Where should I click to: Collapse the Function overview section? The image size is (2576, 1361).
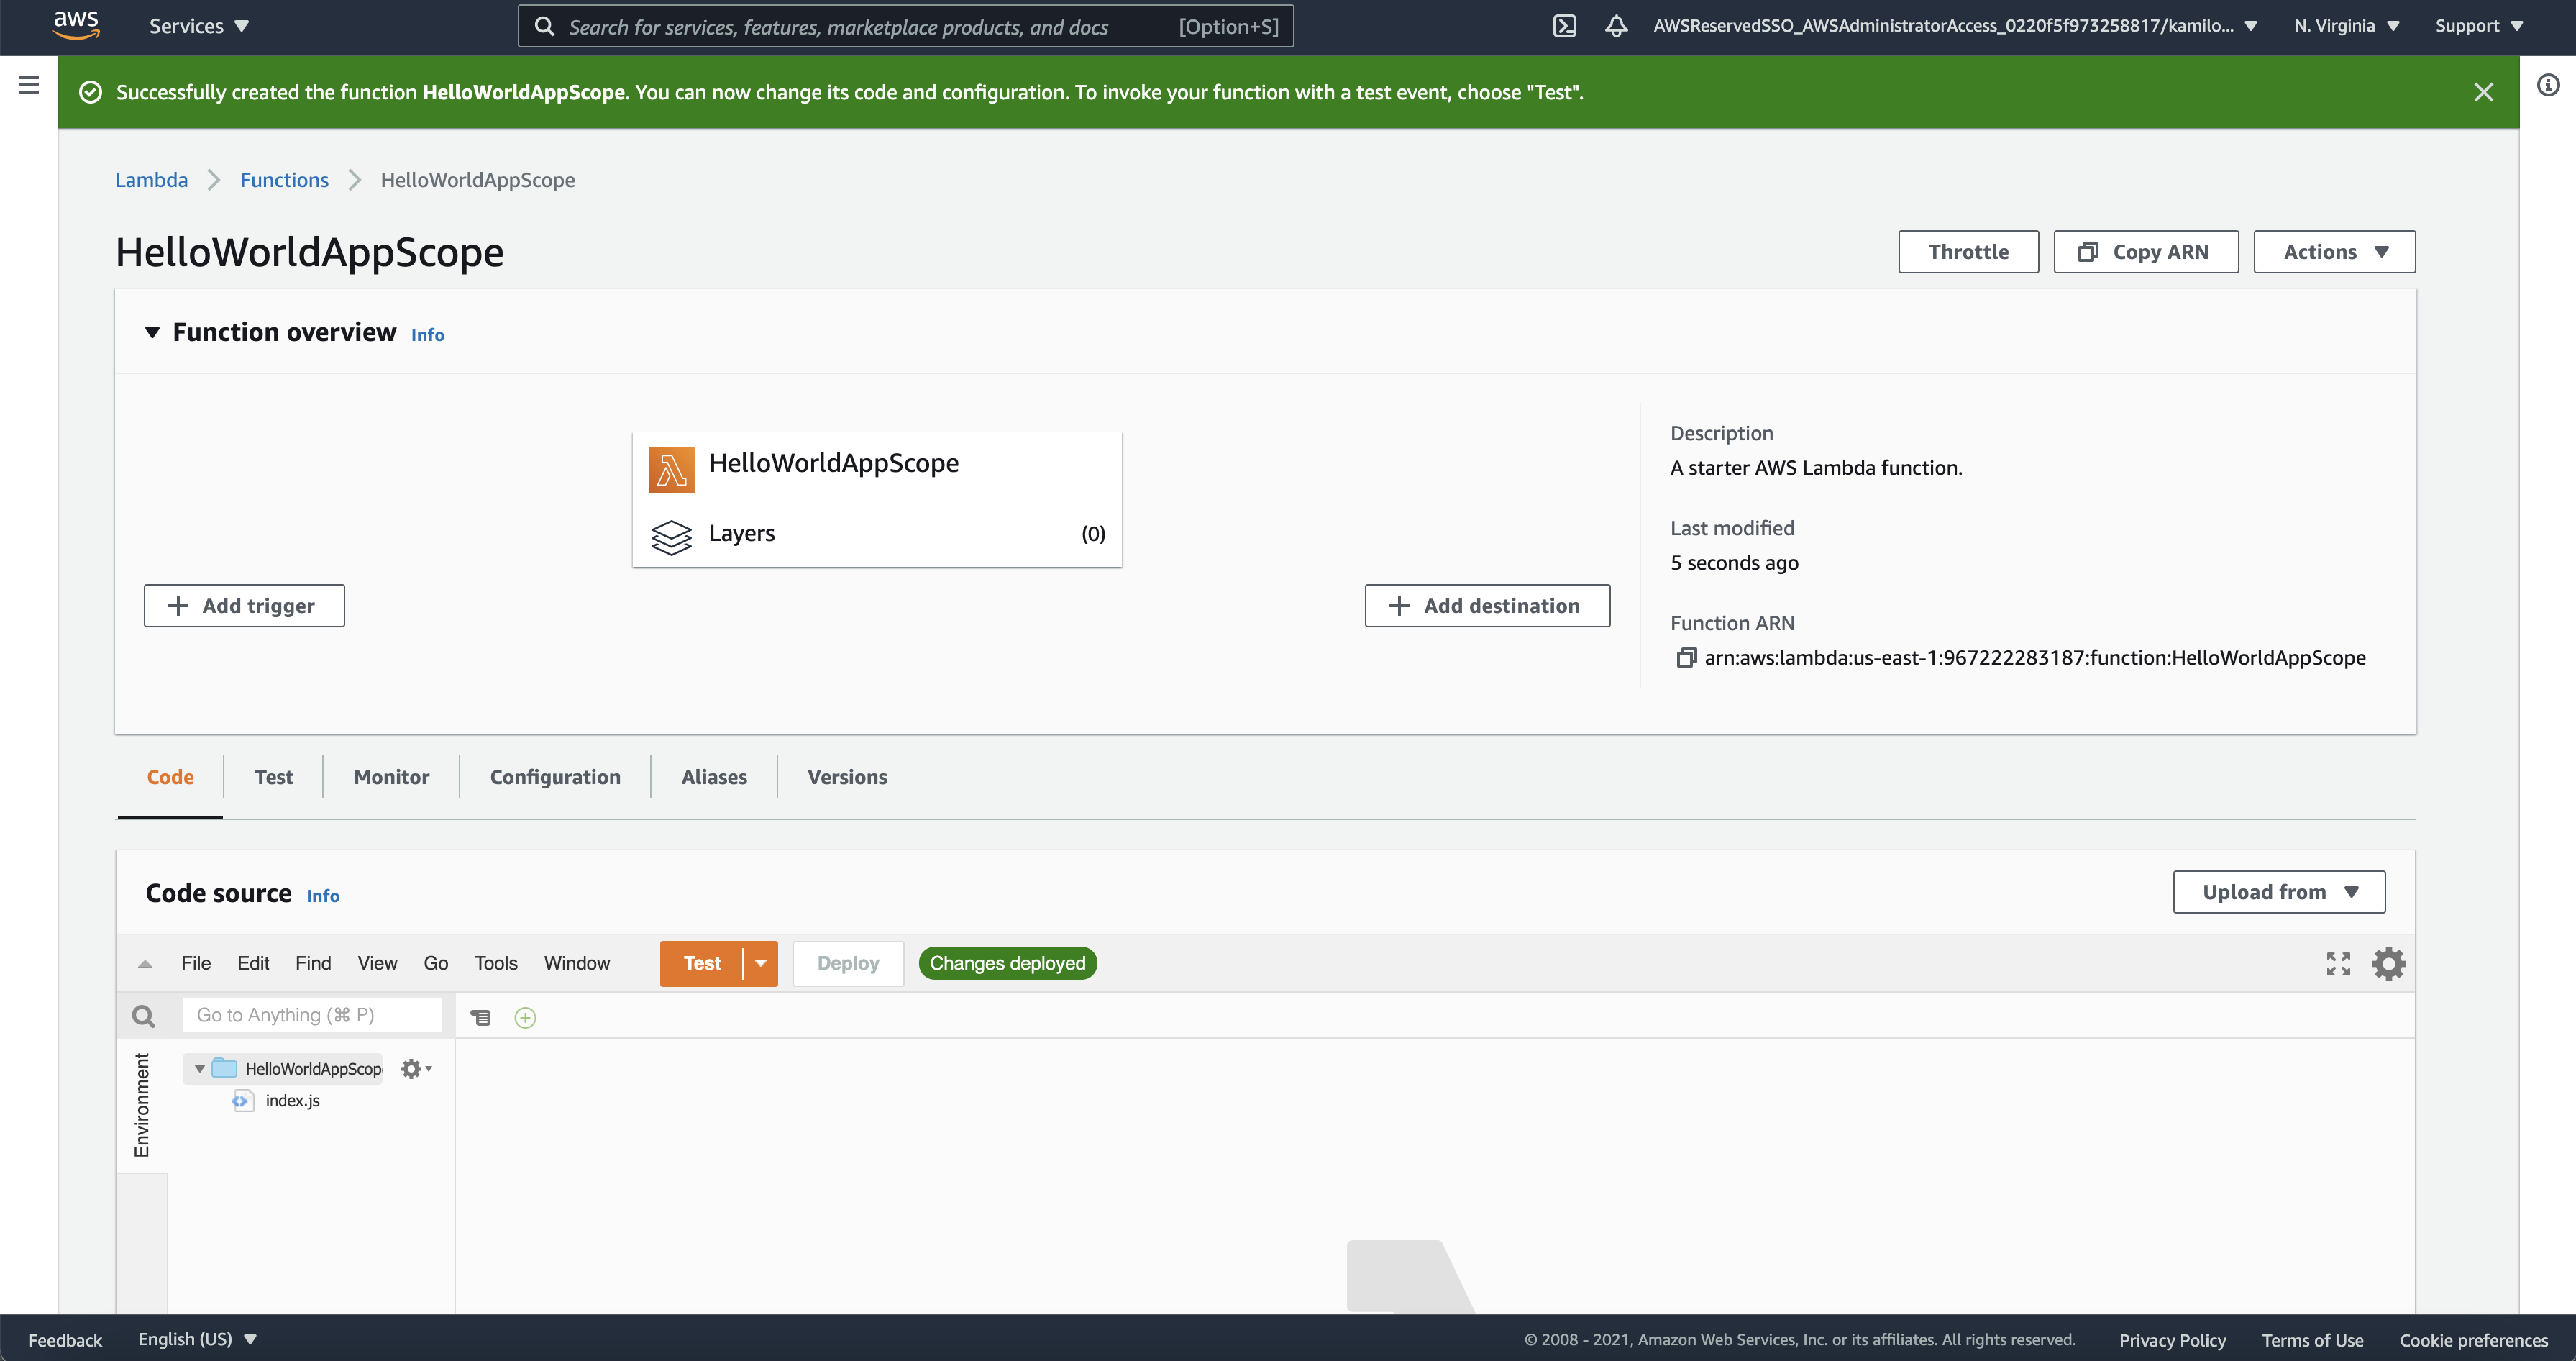[152, 332]
